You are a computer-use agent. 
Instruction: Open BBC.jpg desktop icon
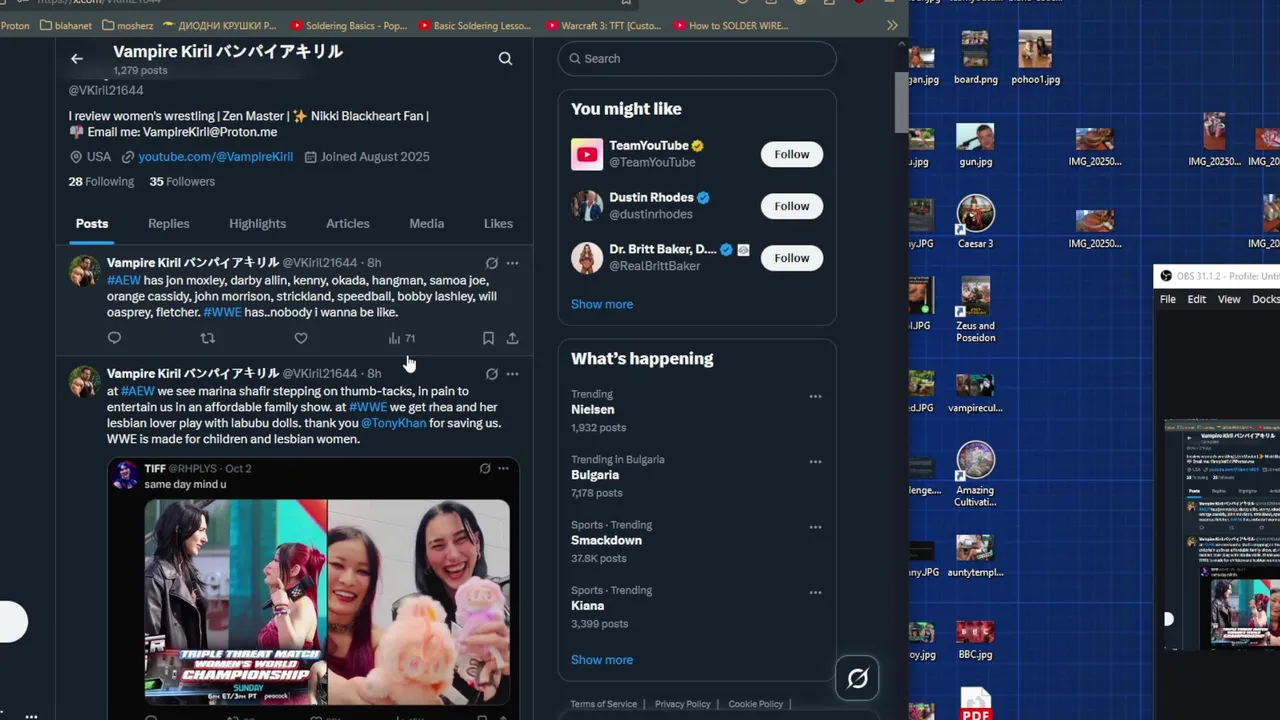[975, 640]
